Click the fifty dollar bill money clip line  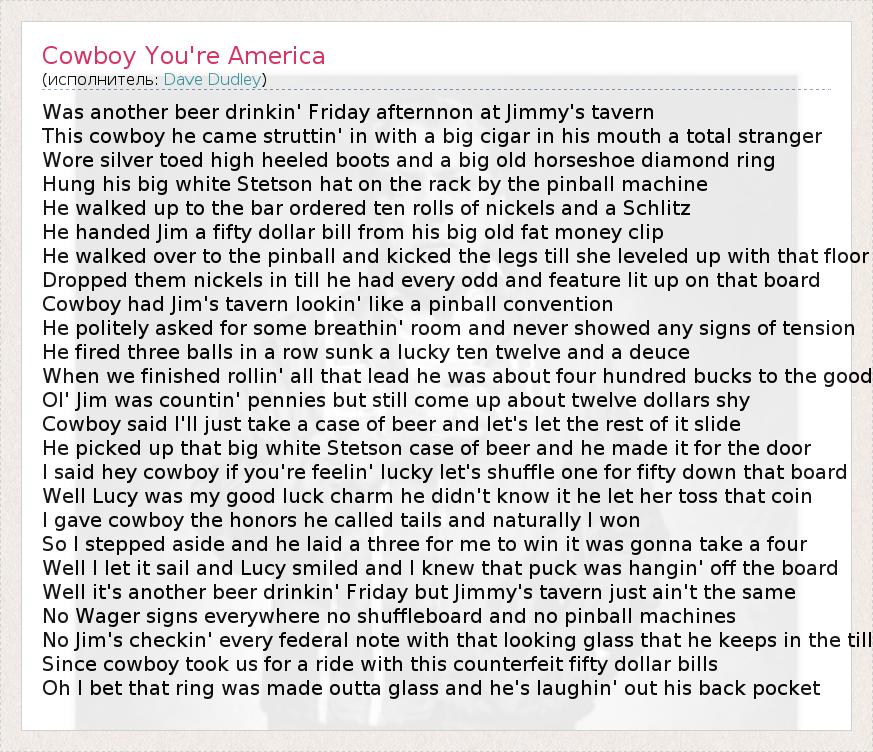pos(353,232)
